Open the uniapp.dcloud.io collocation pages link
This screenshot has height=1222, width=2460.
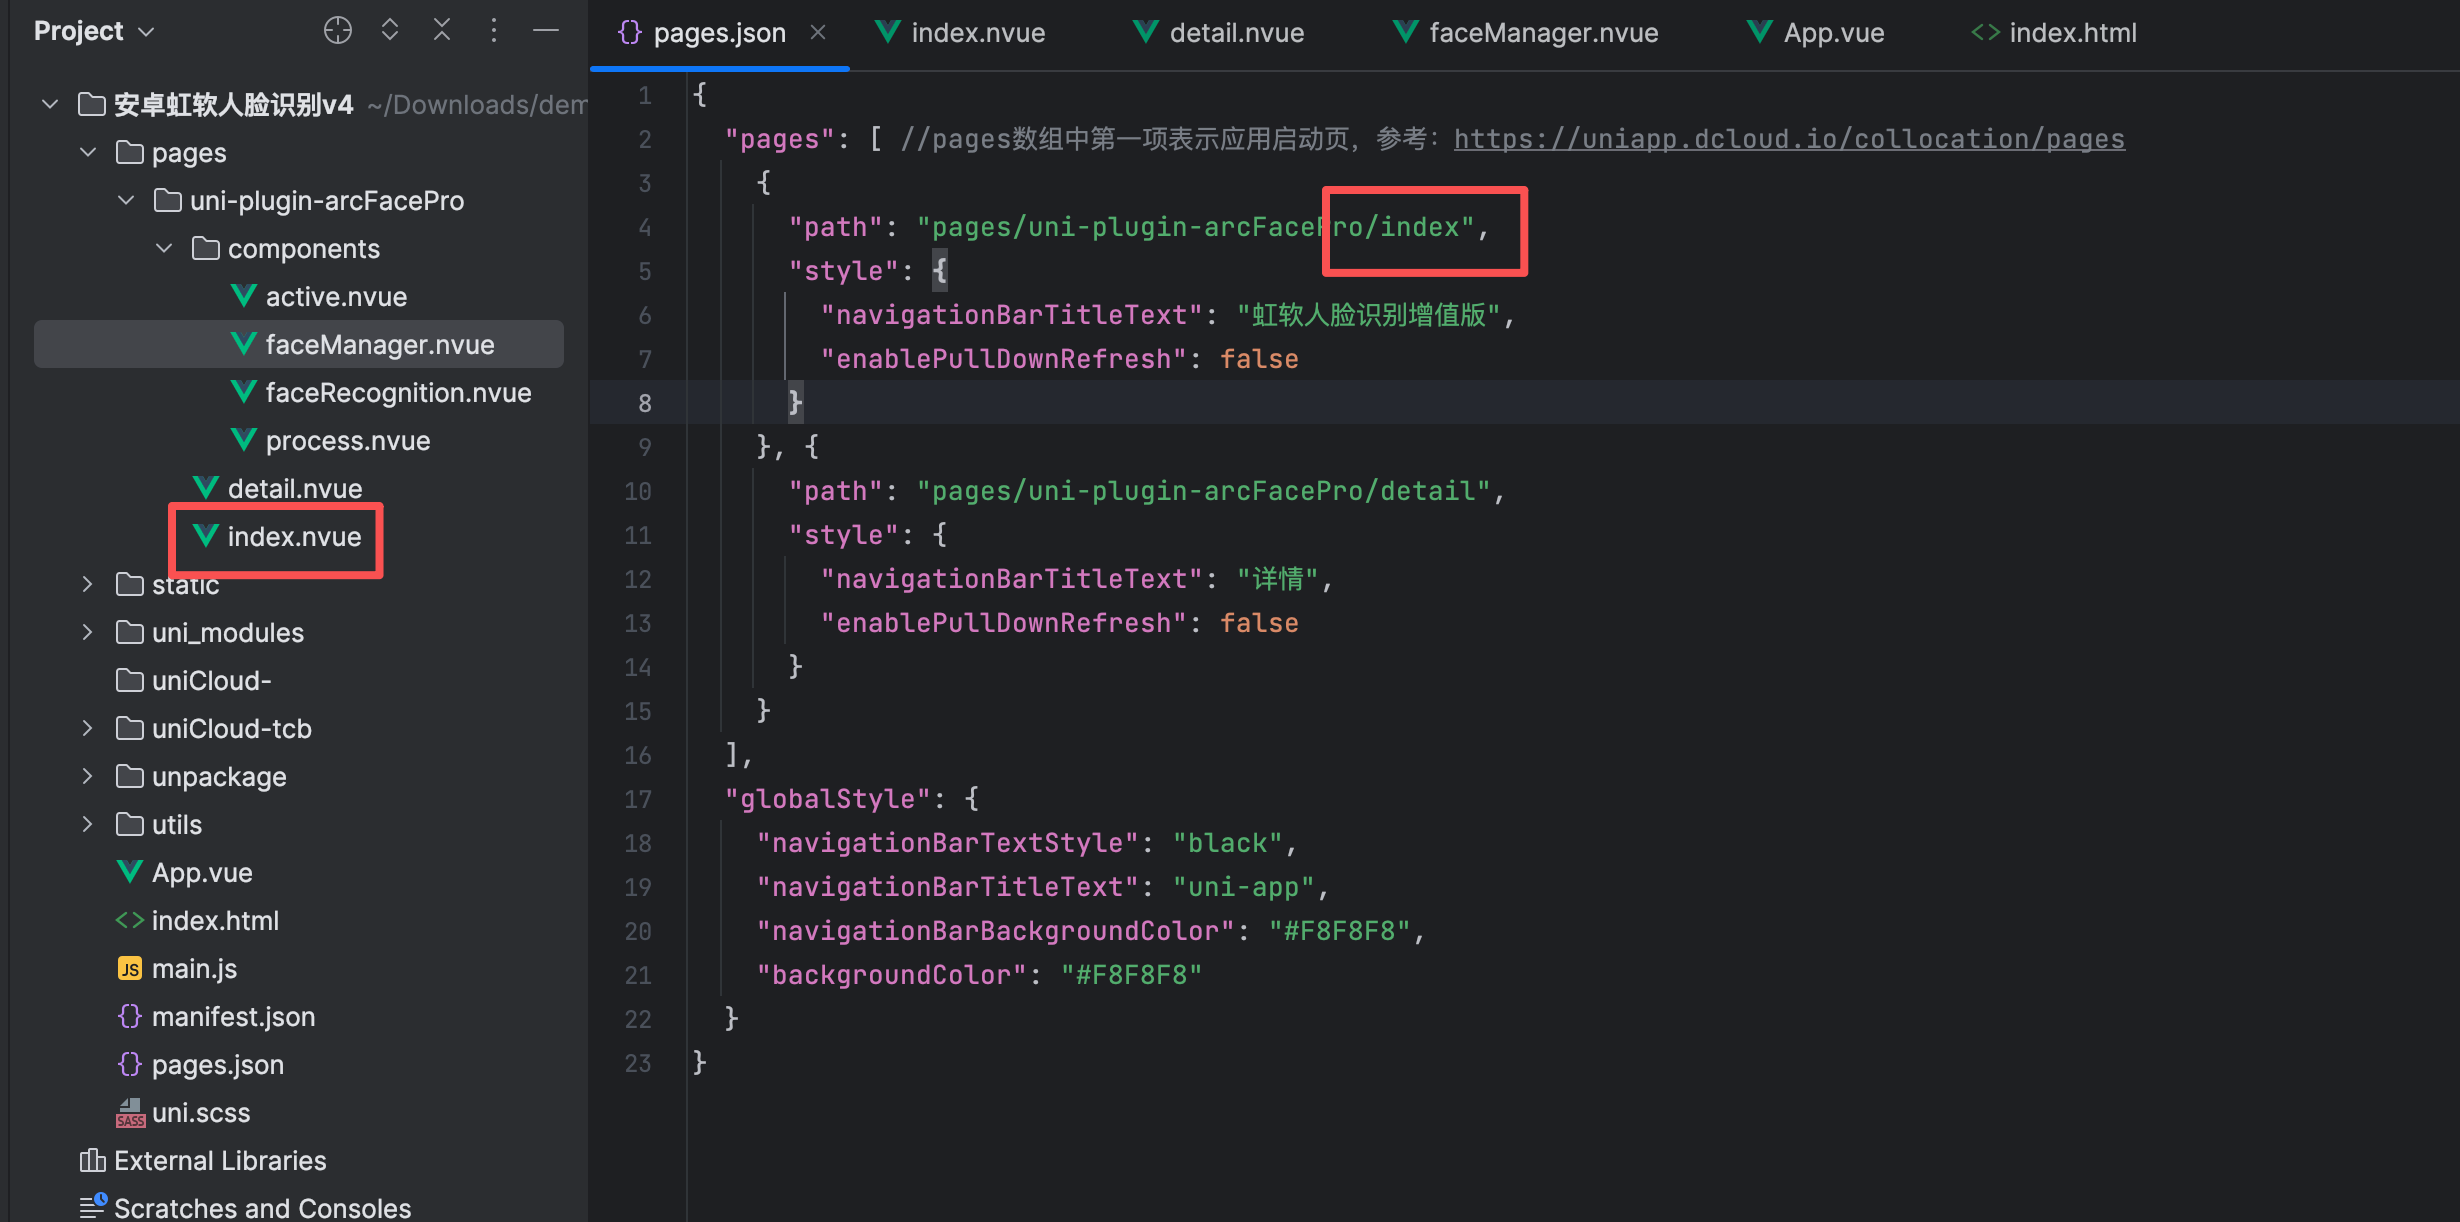[x=1788, y=139]
